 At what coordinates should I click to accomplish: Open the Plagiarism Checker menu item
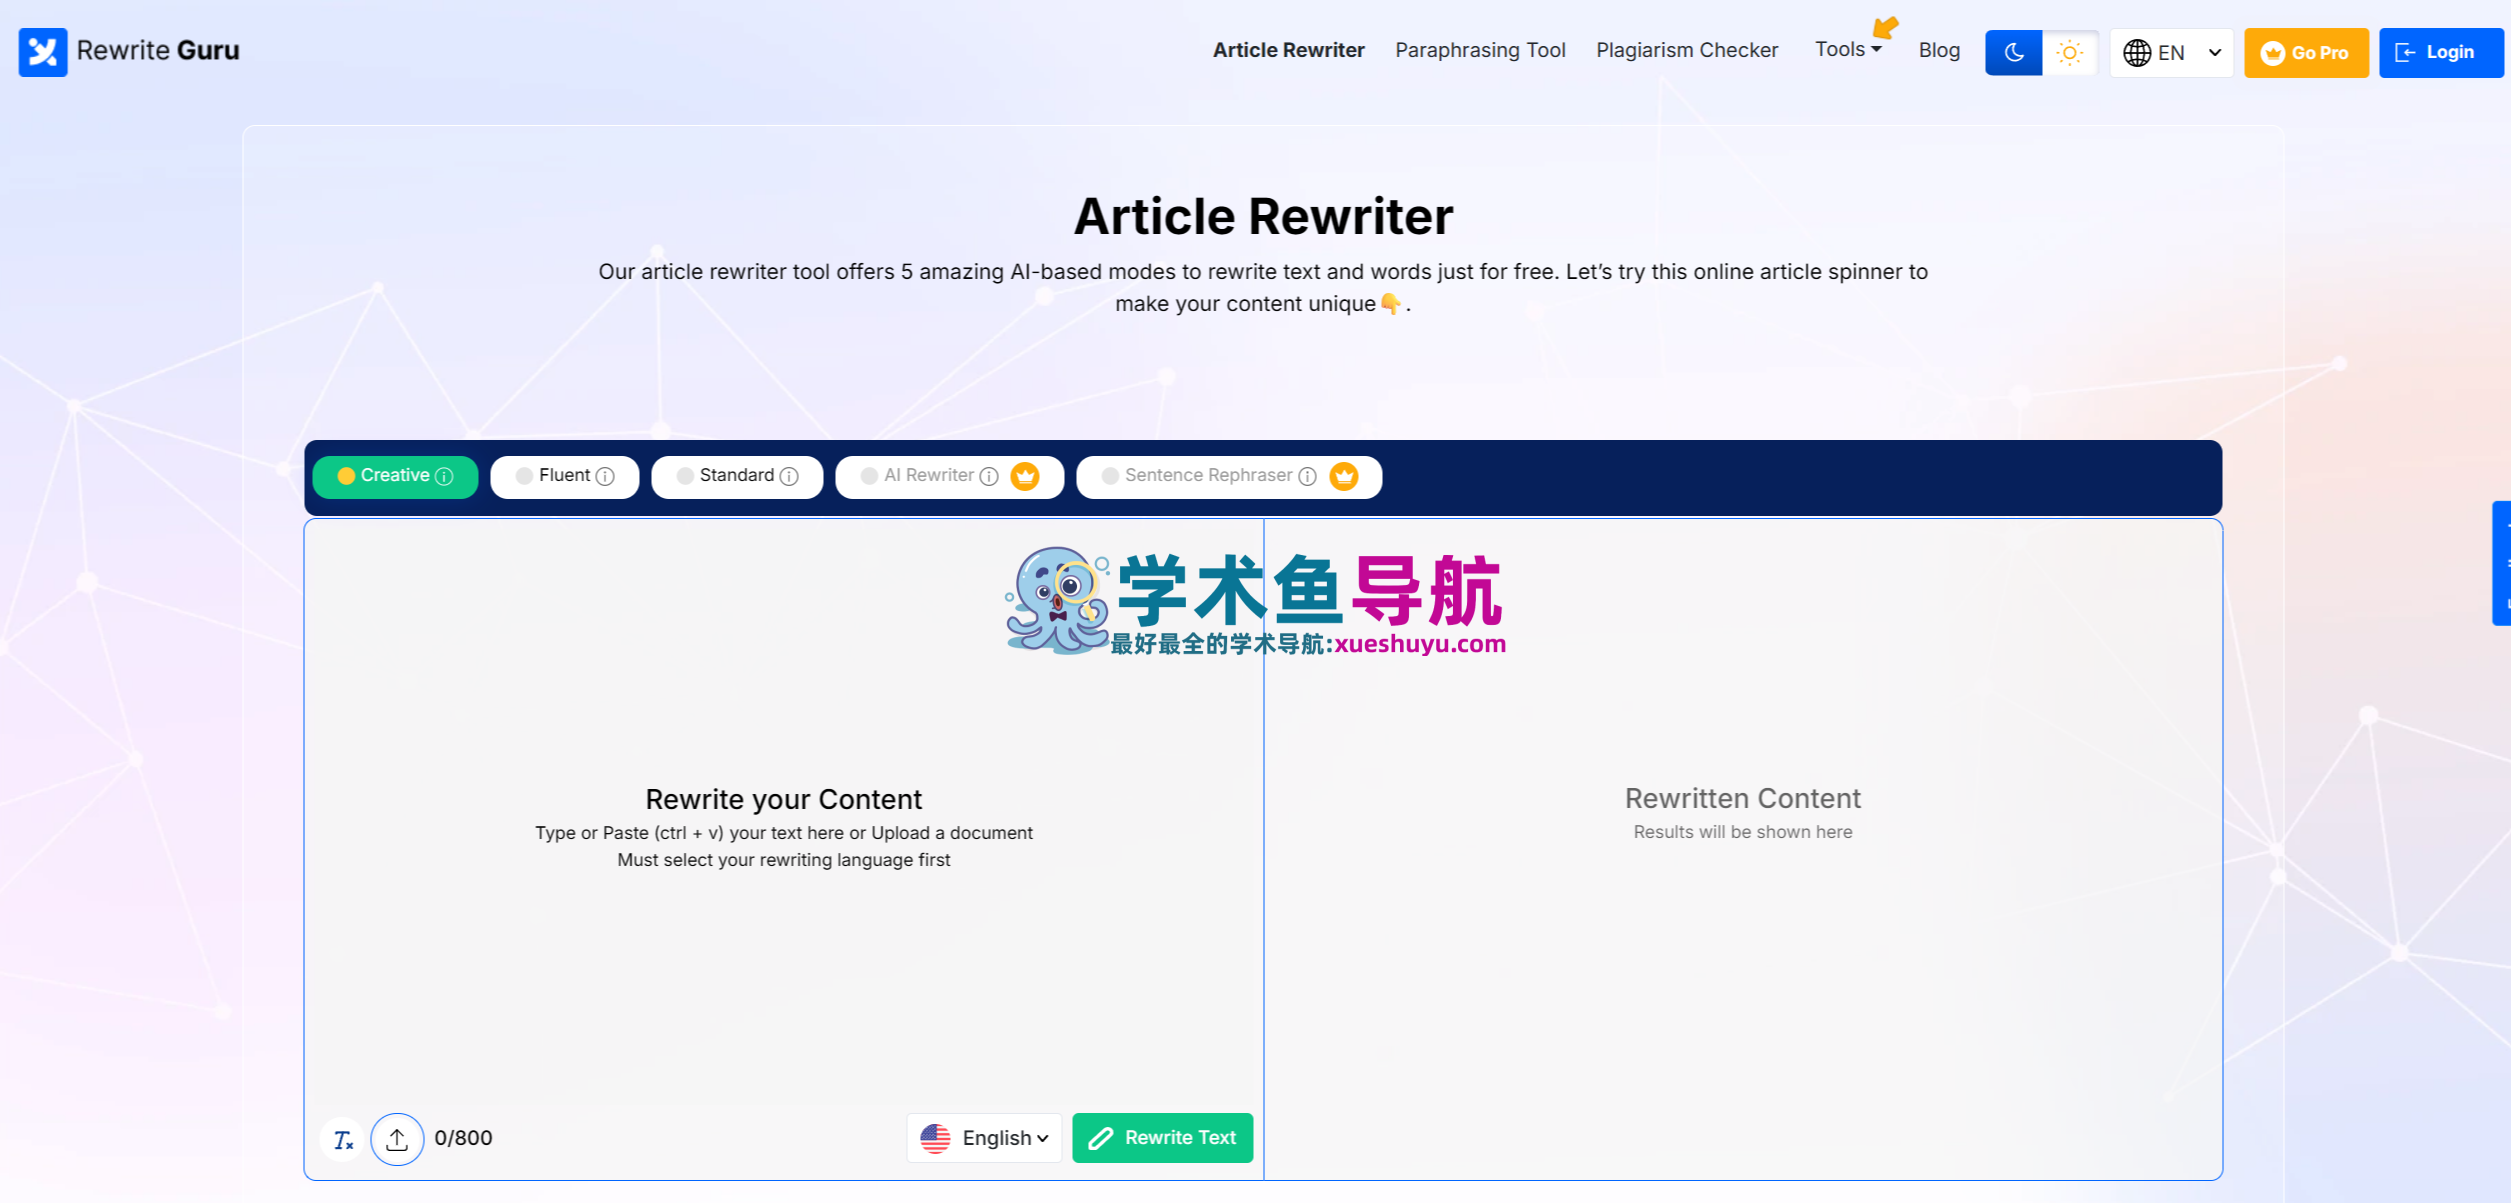[x=1687, y=50]
